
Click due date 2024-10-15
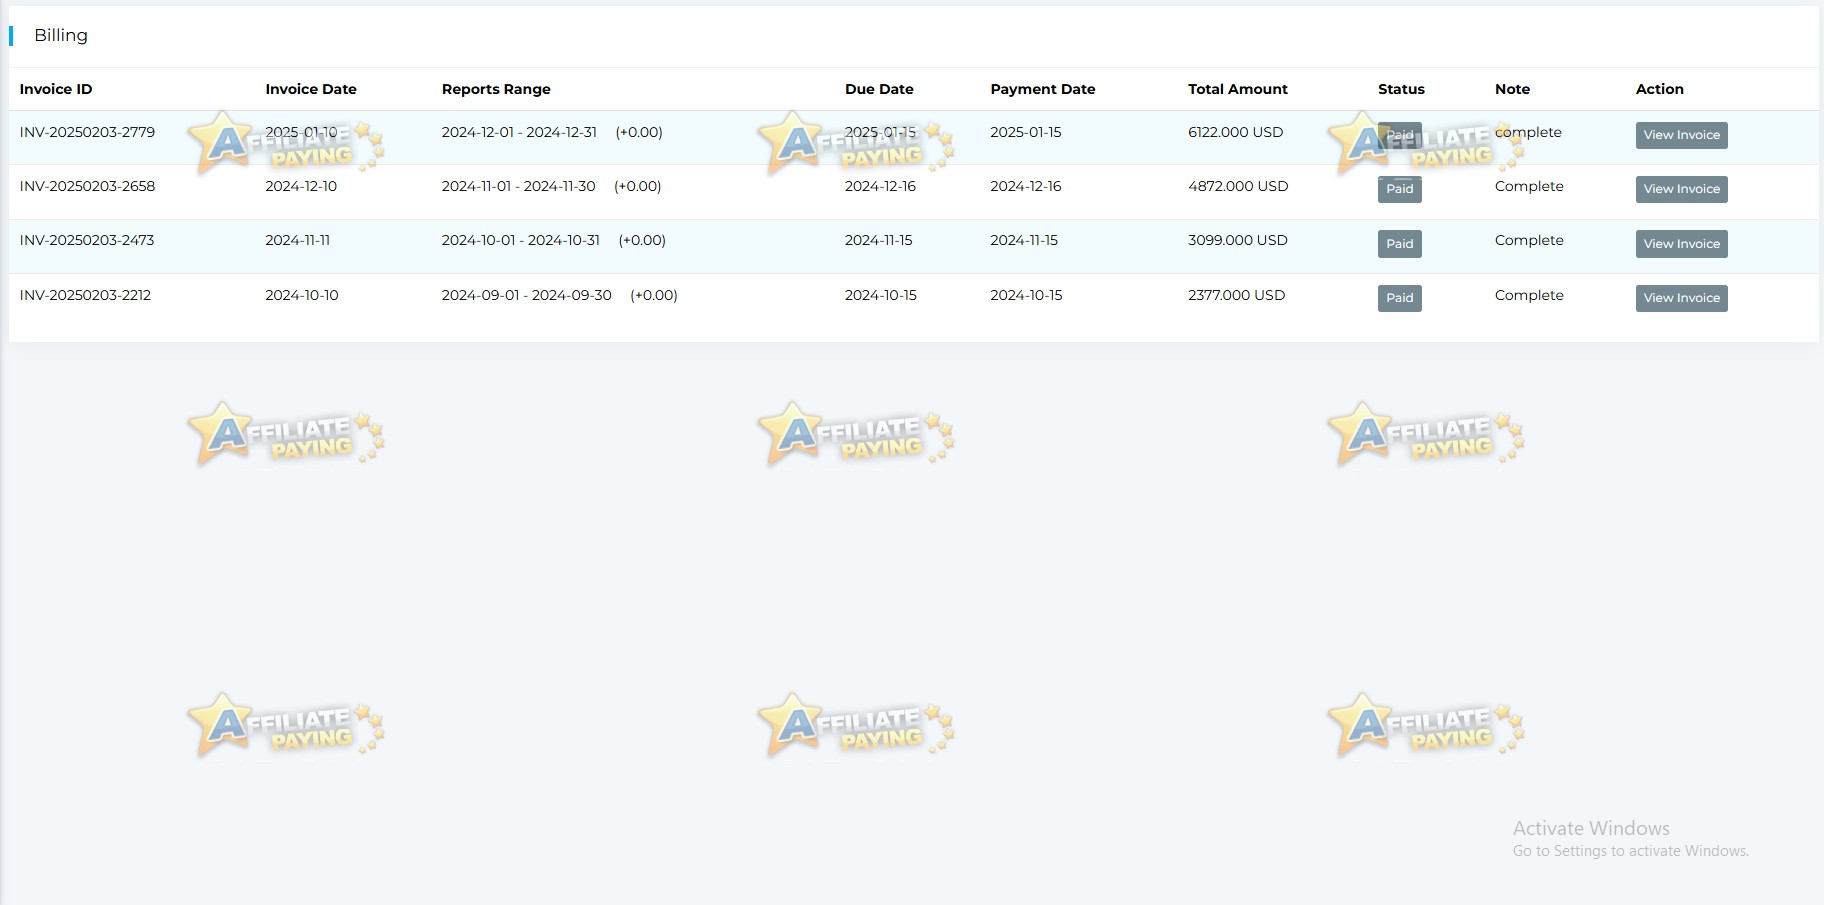tap(881, 295)
